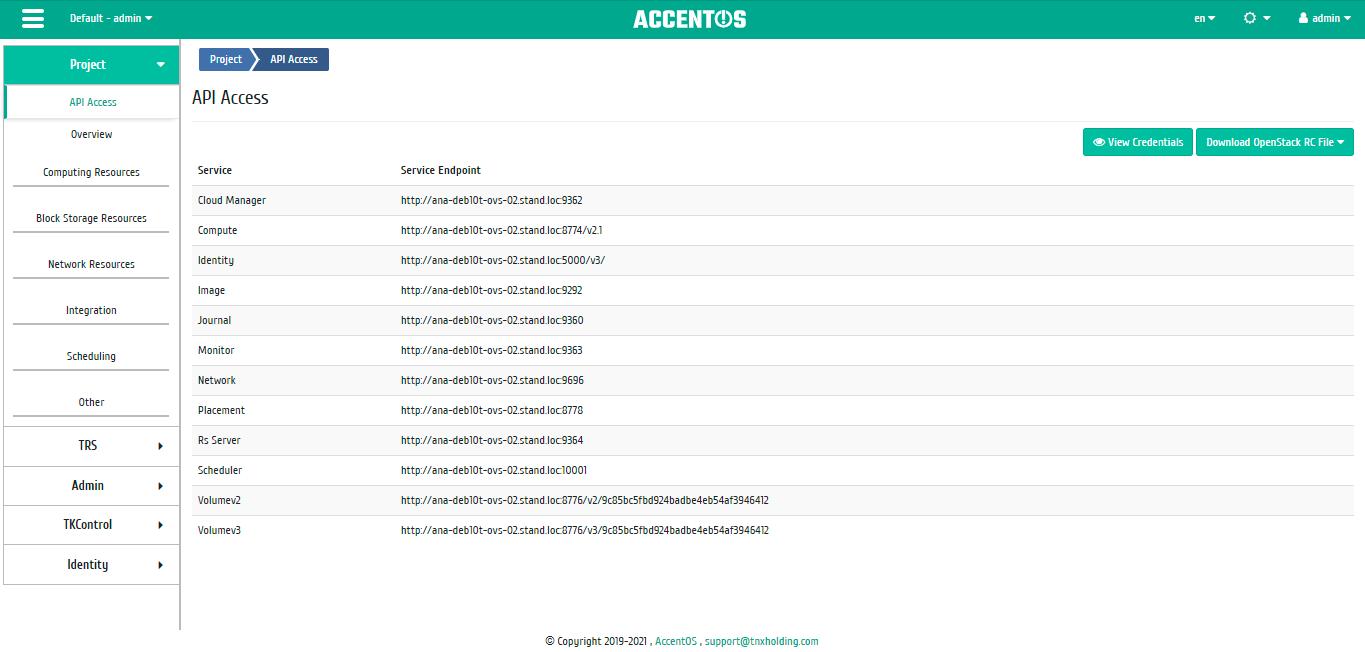Open Scheduling sidebar group
The width and height of the screenshot is (1365, 652).
tap(91, 356)
